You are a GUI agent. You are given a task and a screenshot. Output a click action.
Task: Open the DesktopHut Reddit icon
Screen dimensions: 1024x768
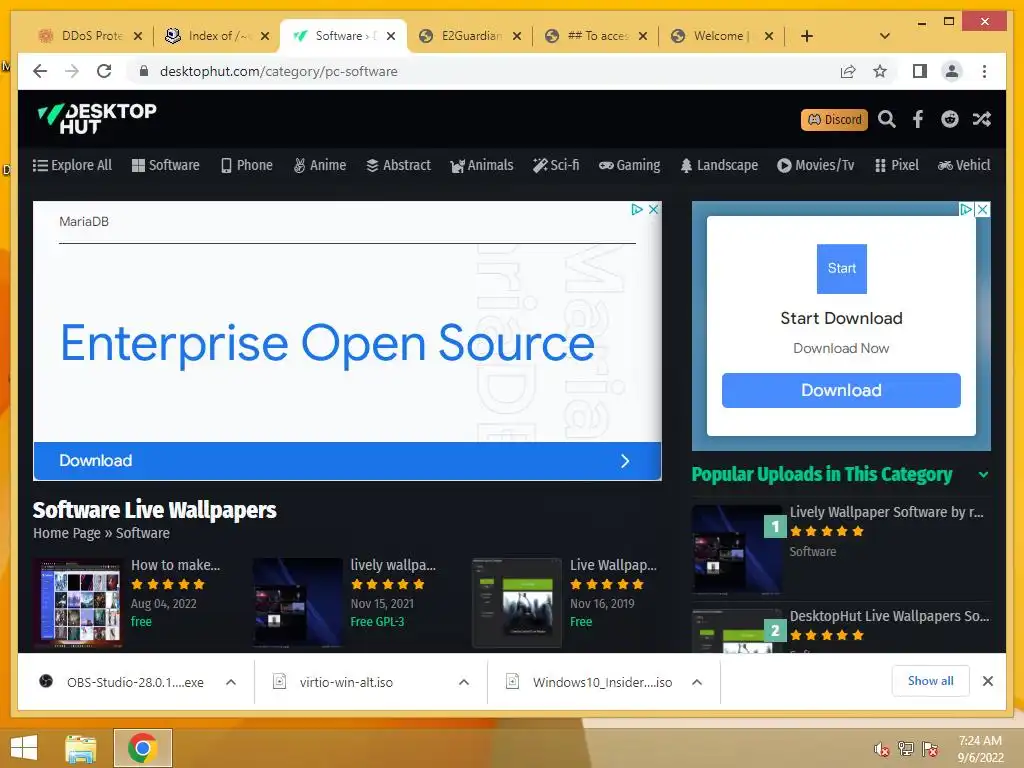click(x=950, y=119)
